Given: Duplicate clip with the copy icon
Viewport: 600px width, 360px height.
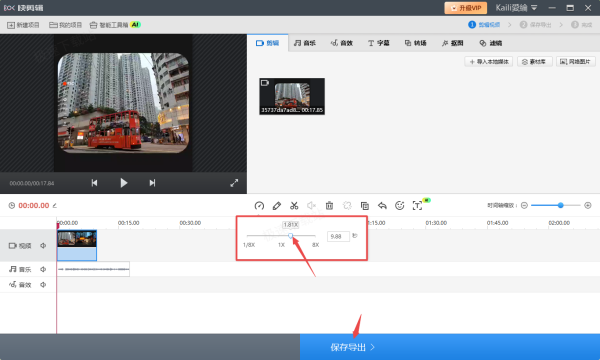Looking at the screenshot, I should [x=365, y=206].
